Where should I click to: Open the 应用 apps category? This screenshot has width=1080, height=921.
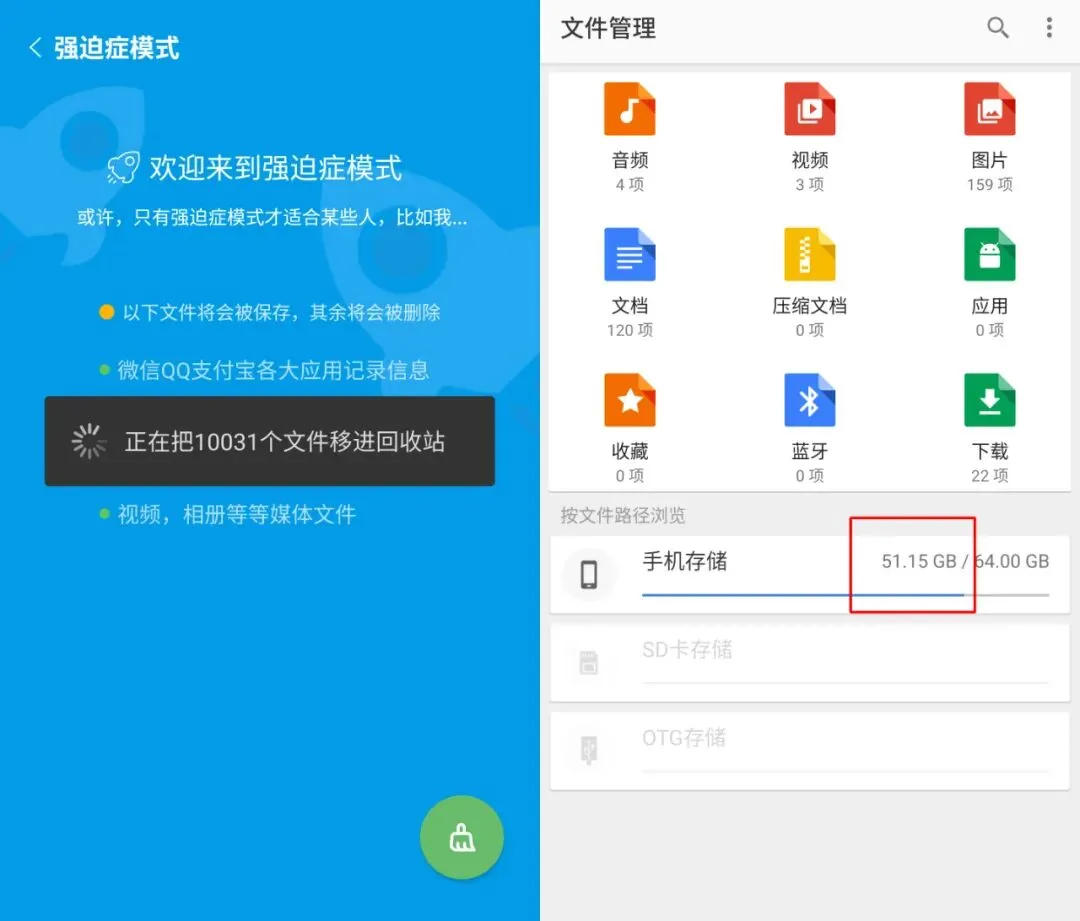pos(989,283)
